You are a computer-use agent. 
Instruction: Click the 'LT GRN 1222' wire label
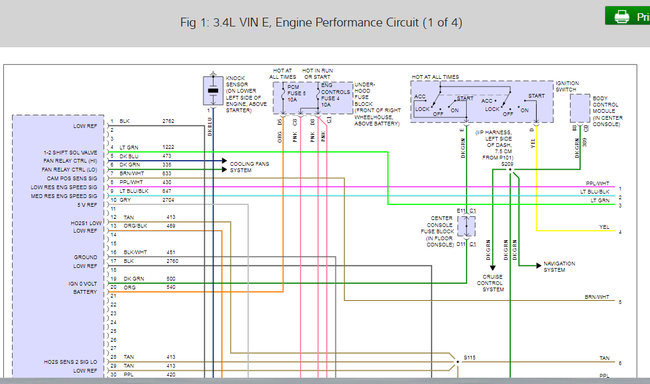147,147
